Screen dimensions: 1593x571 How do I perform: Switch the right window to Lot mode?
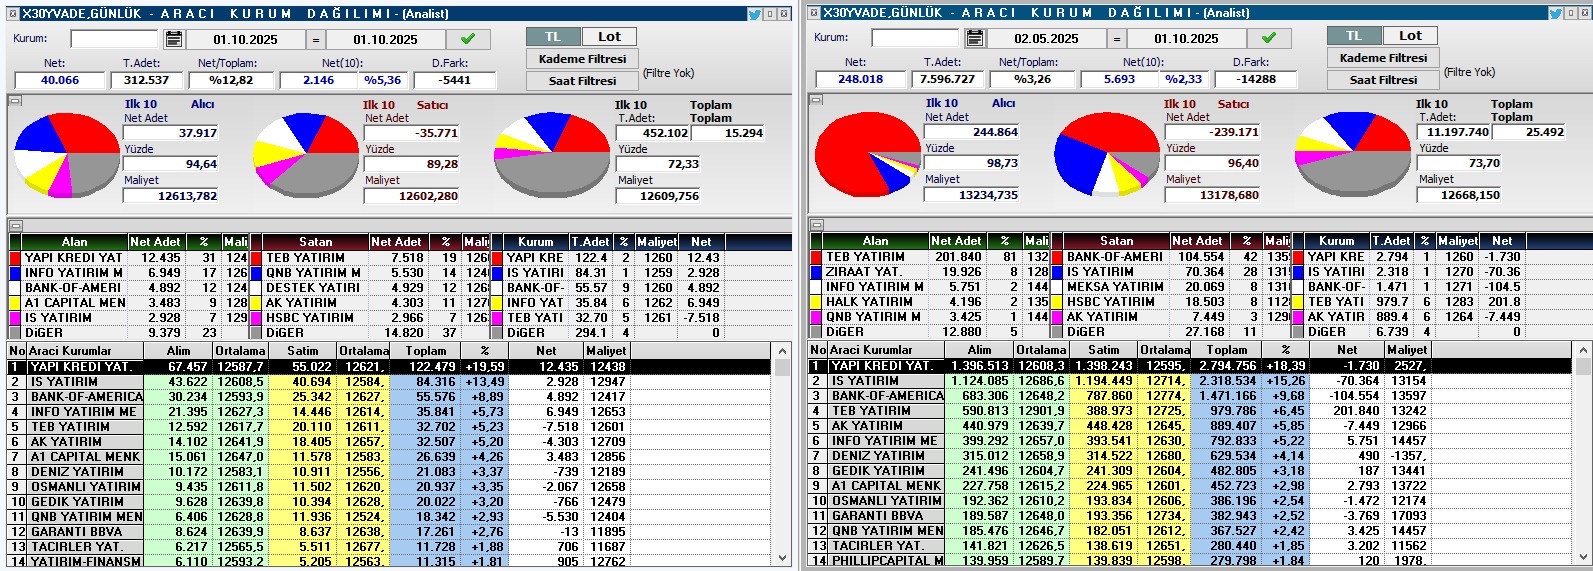1410,35
